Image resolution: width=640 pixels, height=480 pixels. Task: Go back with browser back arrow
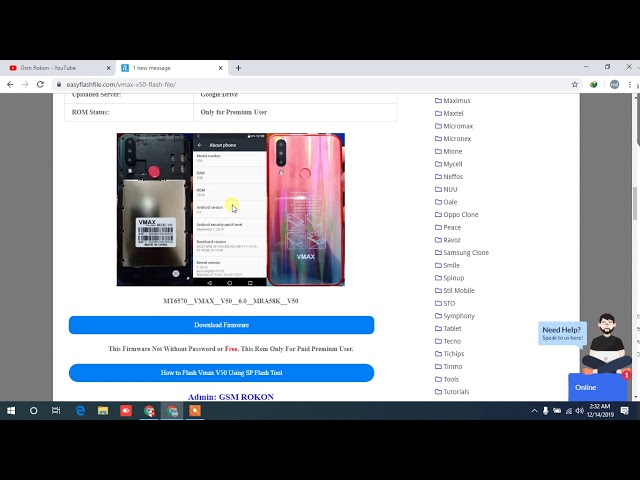(x=10, y=84)
